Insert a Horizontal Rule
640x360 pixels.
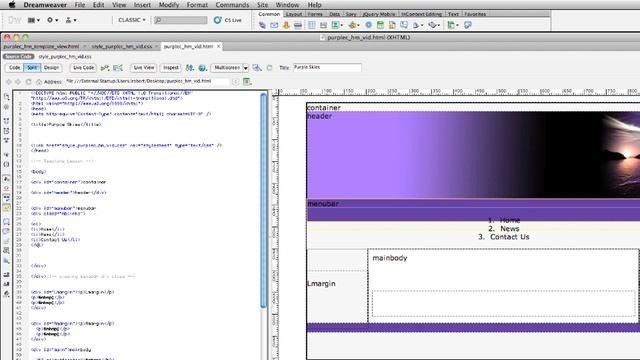click(298, 25)
